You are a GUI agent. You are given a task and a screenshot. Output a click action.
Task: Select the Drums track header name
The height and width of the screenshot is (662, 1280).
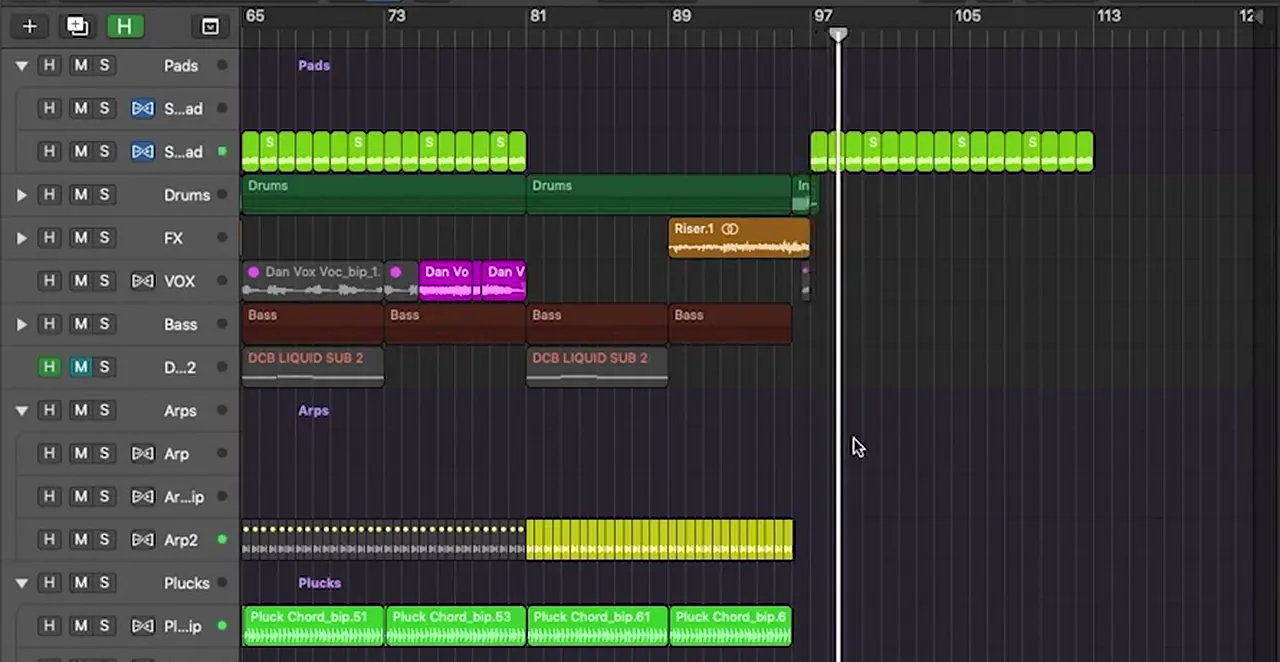click(187, 195)
